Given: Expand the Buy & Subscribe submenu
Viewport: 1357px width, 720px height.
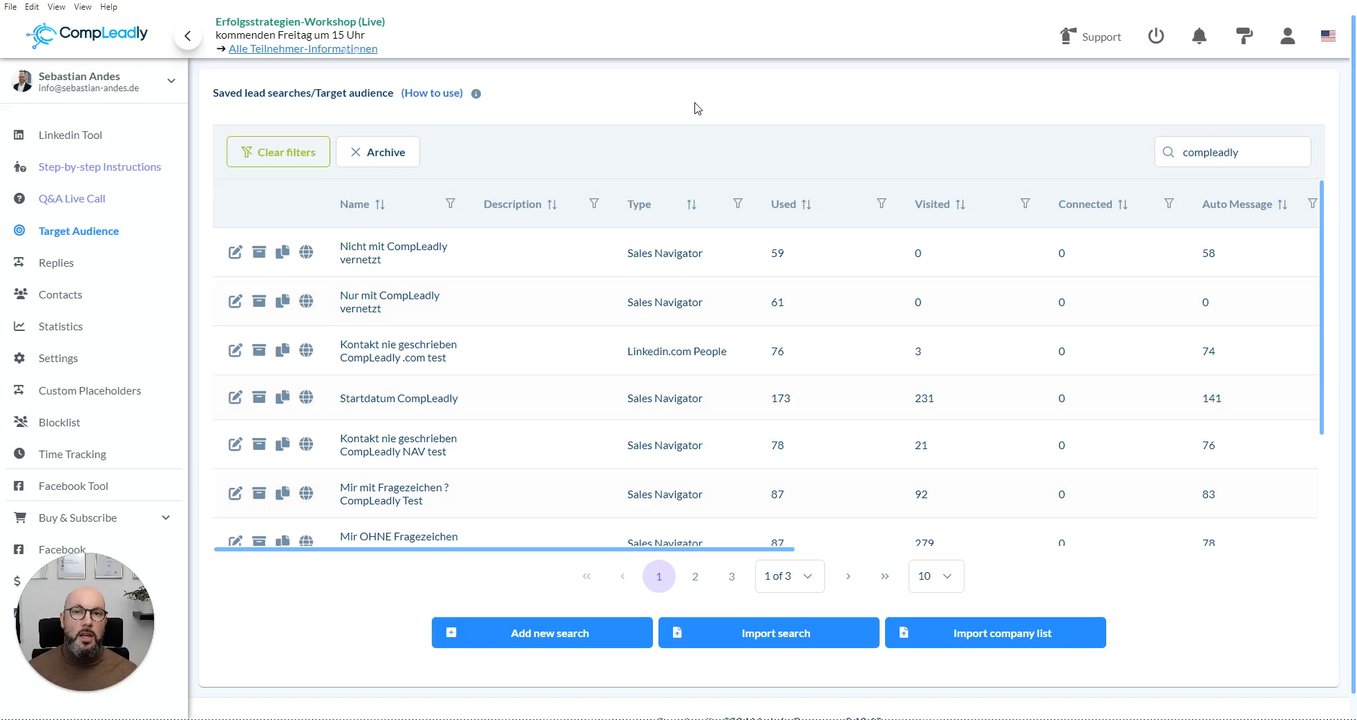Looking at the screenshot, I should 166,518.
